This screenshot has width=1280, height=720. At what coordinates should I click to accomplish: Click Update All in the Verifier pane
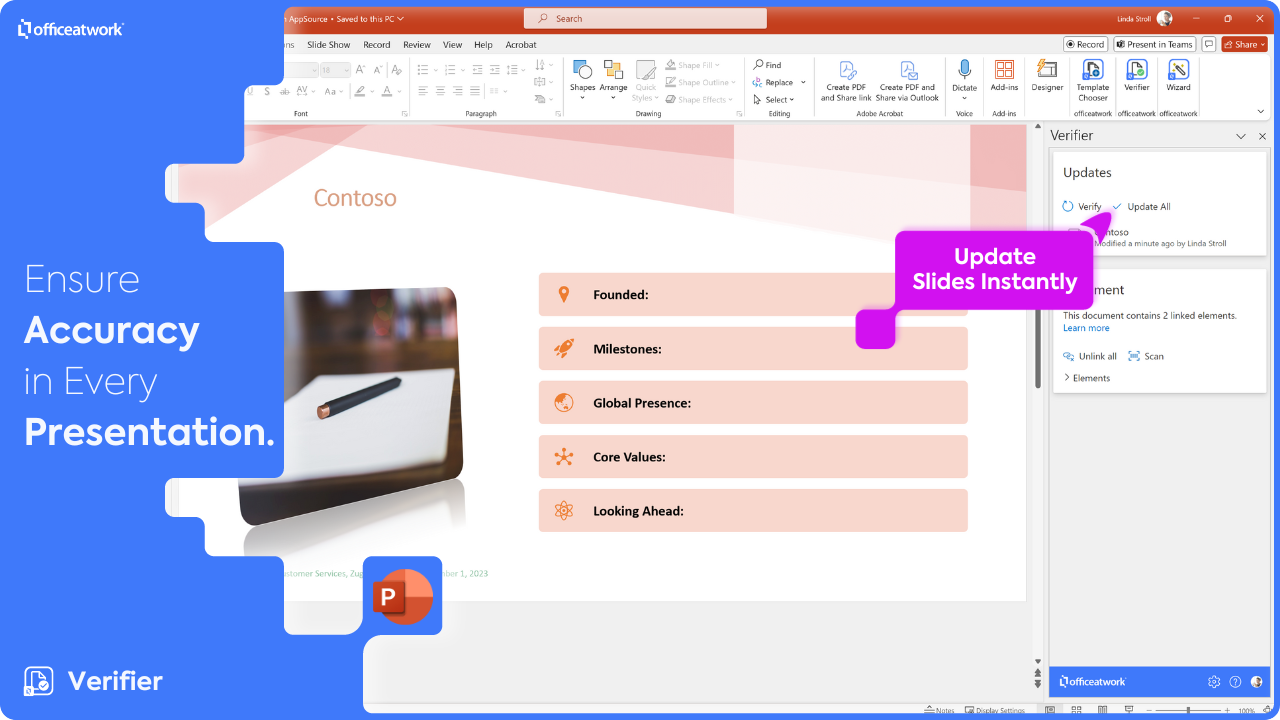pos(1141,207)
